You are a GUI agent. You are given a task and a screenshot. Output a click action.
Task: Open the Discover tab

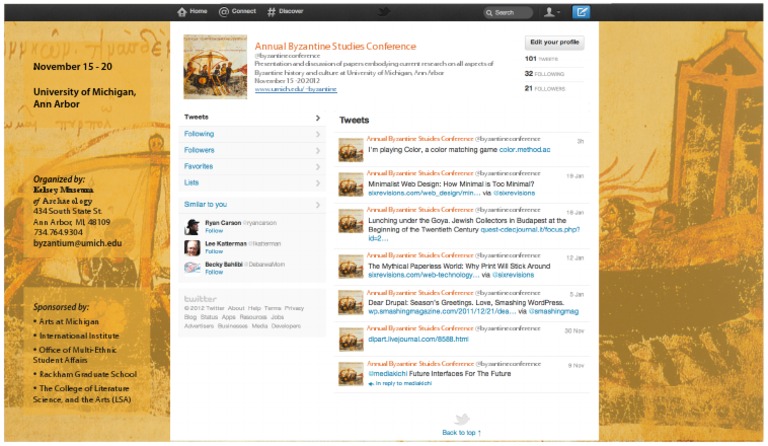click(x=285, y=12)
